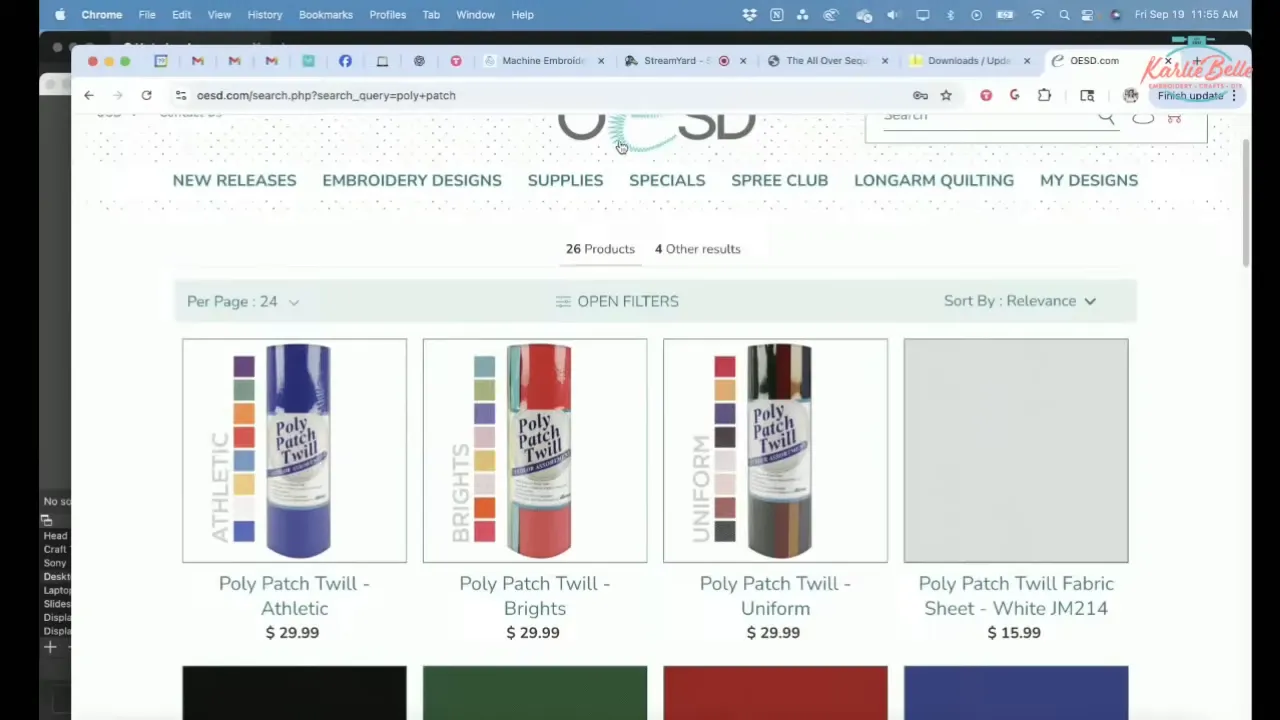Go back using the browser back arrow
This screenshot has height=720, width=1280.
point(89,95)
